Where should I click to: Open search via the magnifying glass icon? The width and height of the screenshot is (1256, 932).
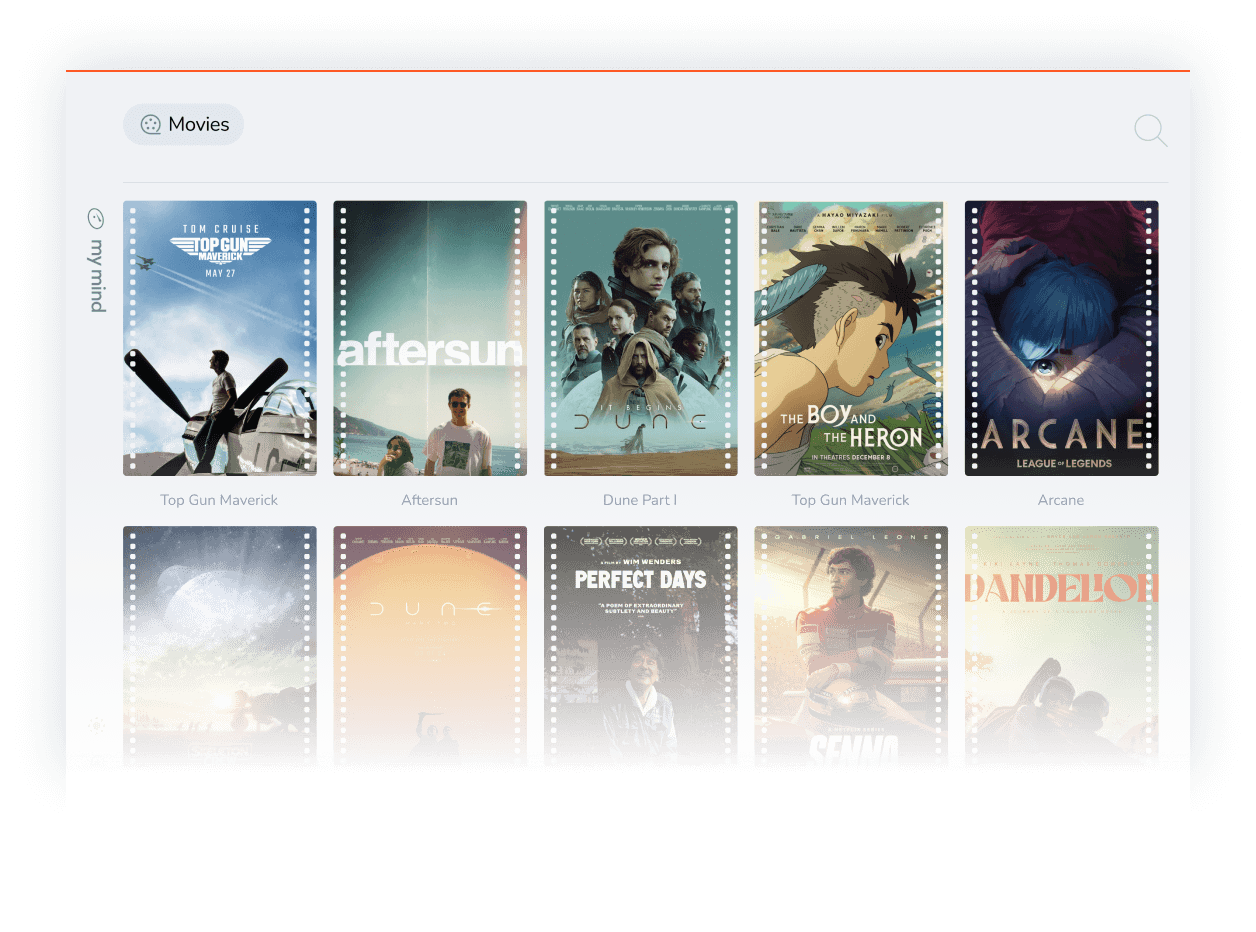[1149, 130]
